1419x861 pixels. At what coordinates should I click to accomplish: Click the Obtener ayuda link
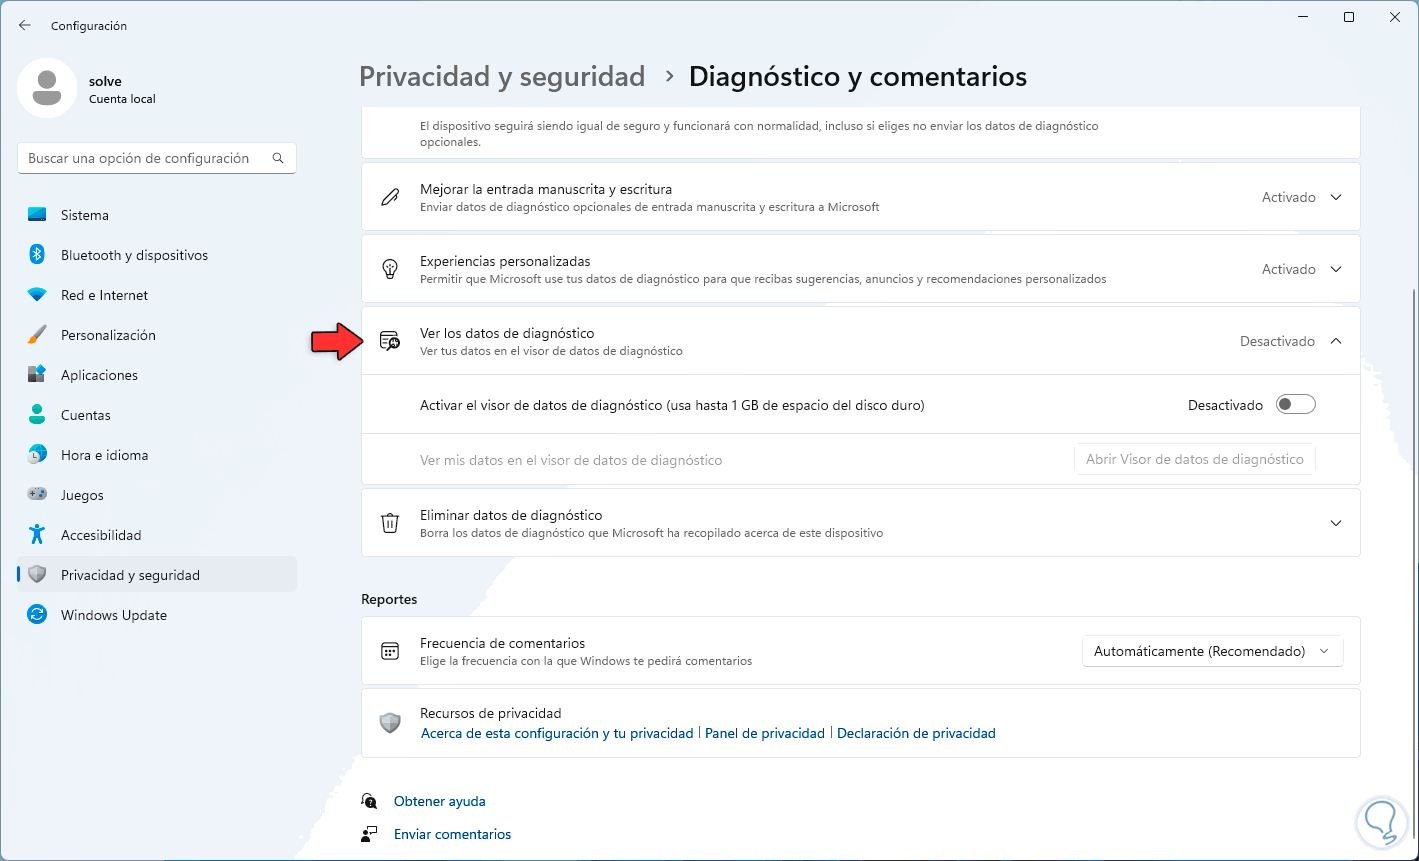pos(440,801)
